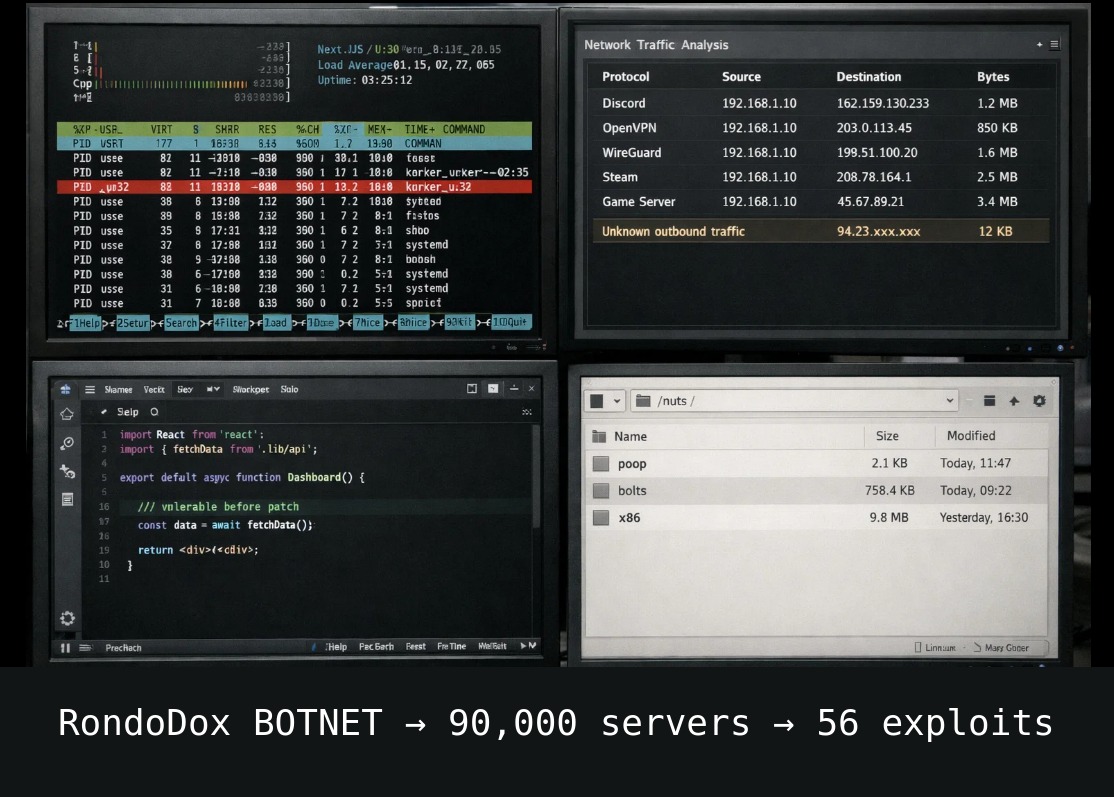
Task: Open the device dropdown beside the folder icon
Action: [614, 400]
